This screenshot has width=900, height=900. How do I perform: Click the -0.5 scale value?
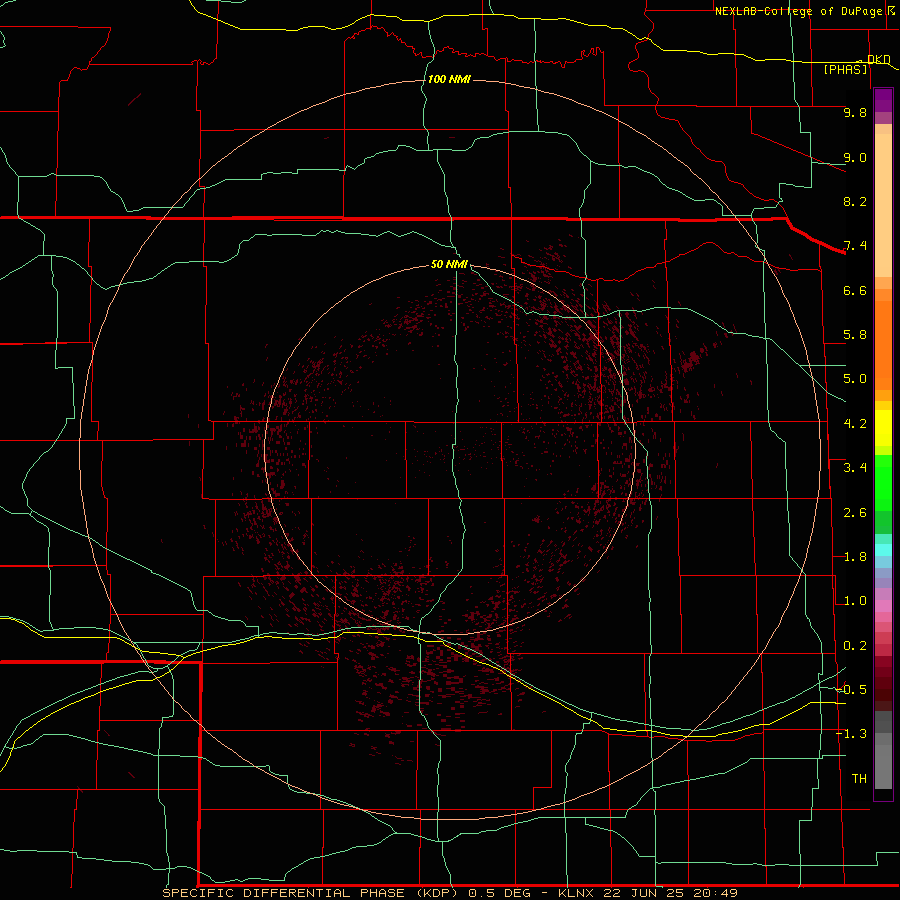[852, 690]
